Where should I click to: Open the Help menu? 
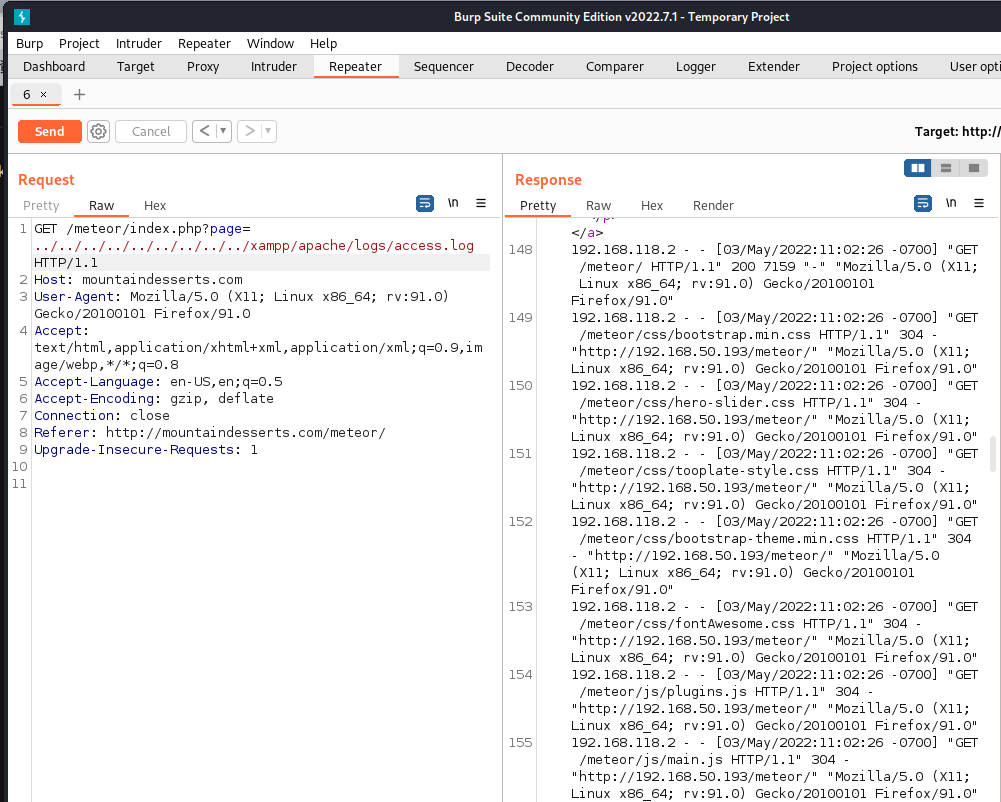[x=324, y=43]
